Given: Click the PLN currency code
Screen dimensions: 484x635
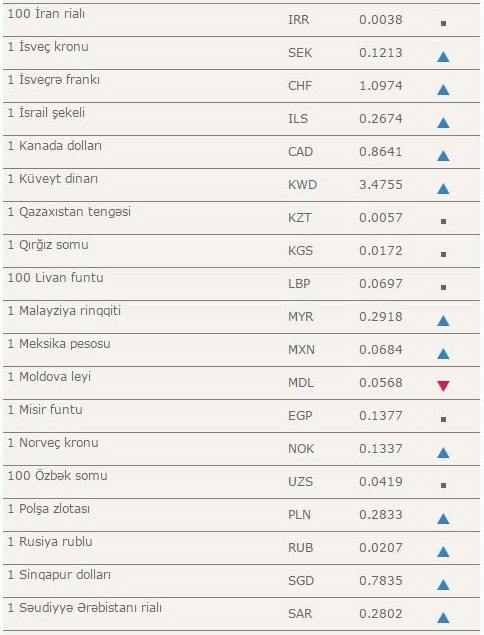Looking at the screenshot, I should [x=299, y=515].
